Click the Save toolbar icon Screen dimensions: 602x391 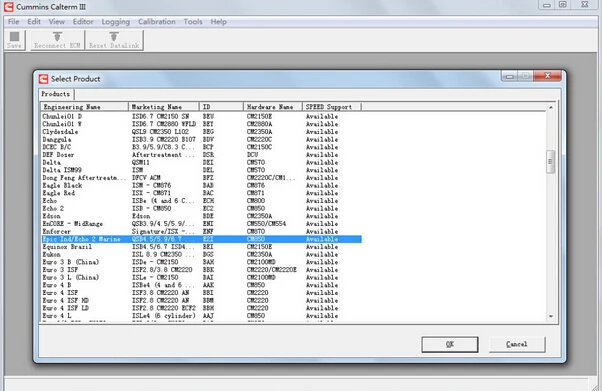(x=15, y=40)
